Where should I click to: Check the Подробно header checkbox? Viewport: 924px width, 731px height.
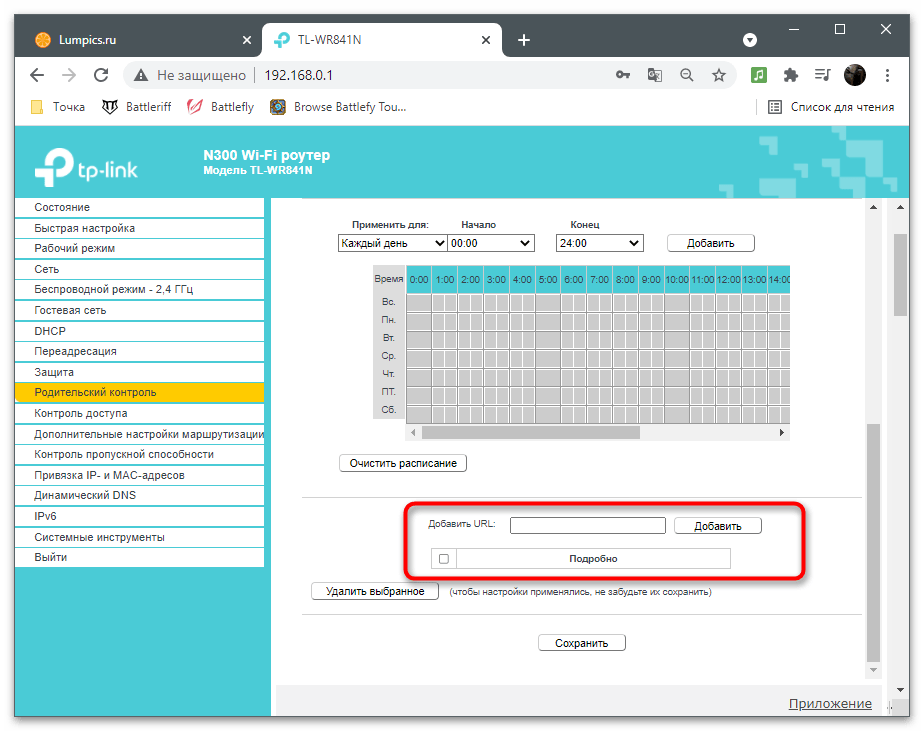[444, 558]
